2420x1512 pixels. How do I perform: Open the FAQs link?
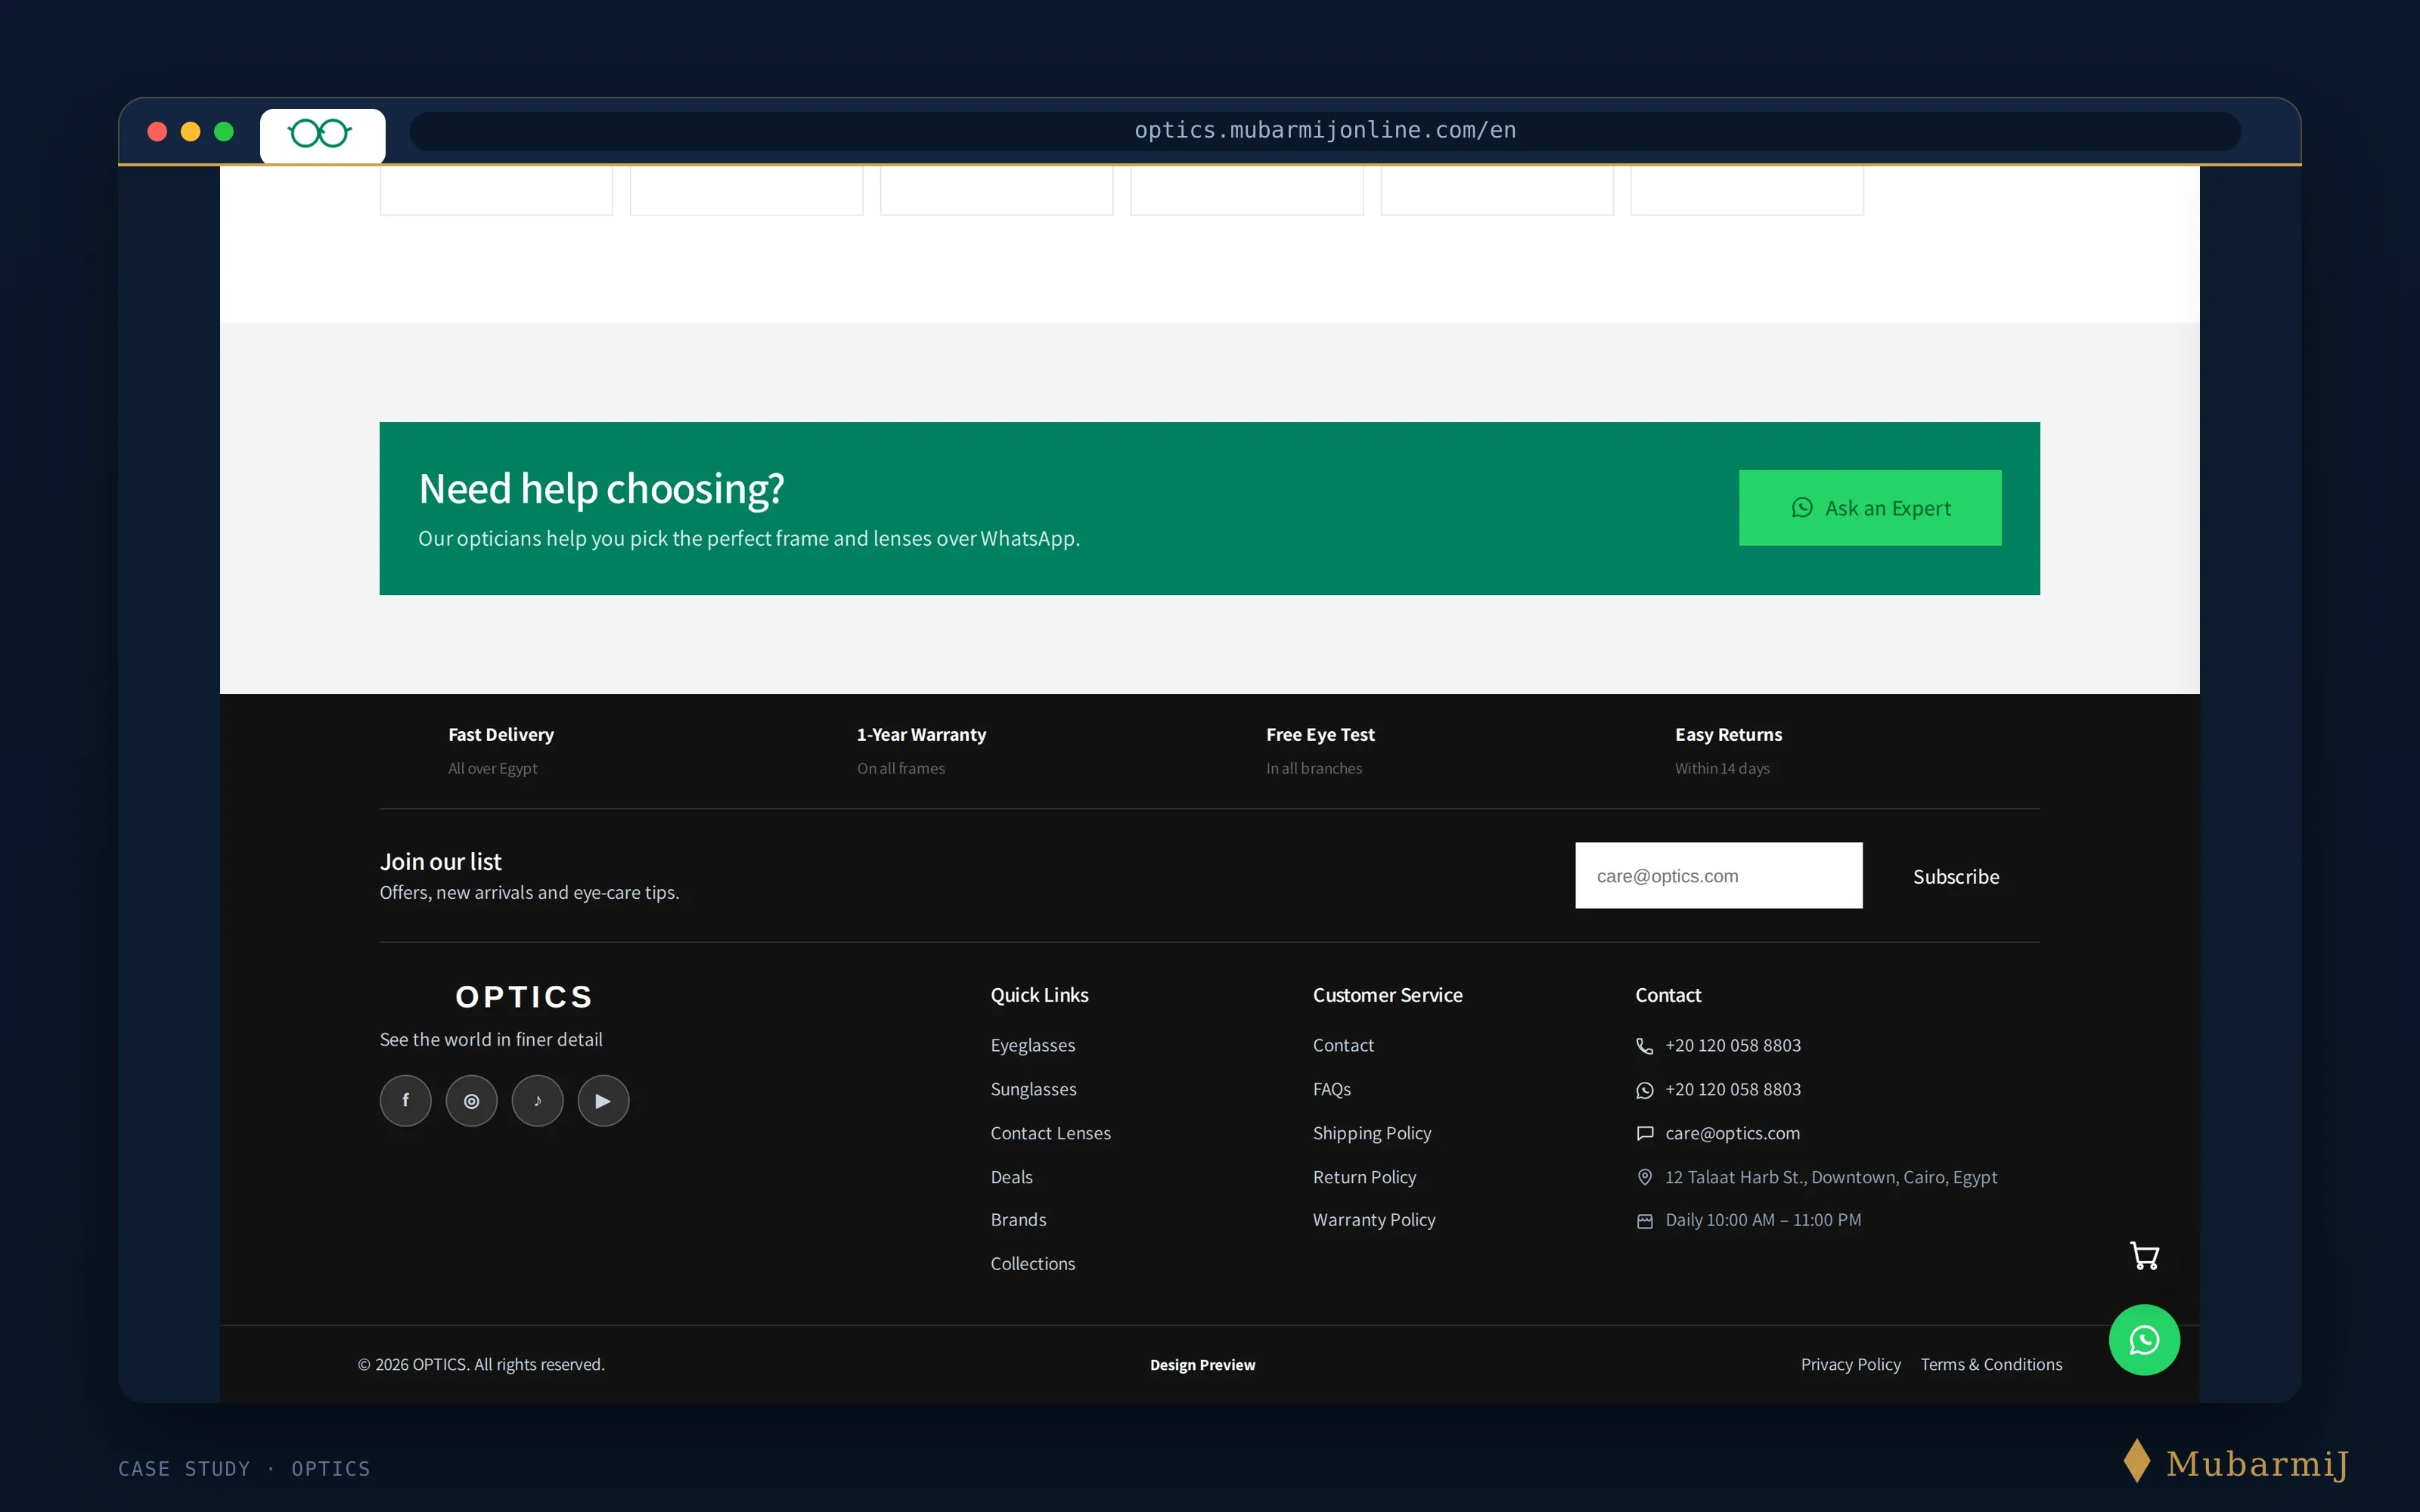point(1331,1089)
